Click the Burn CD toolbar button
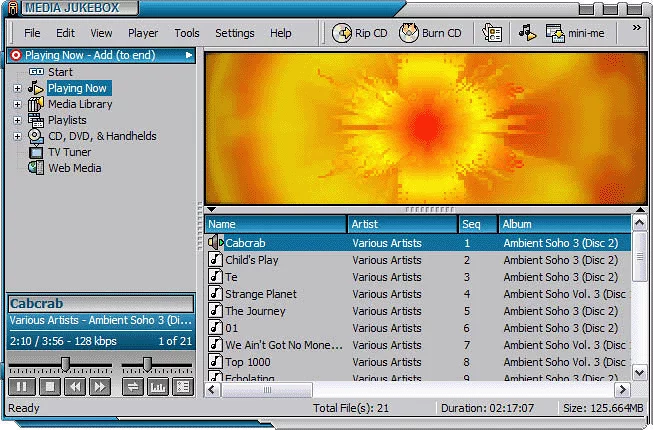The image size is (653, 430). click(x=431, y=33)
